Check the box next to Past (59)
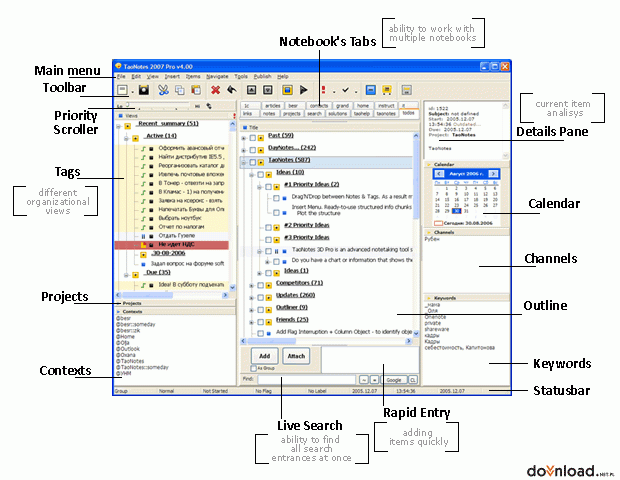The image size is (620, 480). point(253,138)
